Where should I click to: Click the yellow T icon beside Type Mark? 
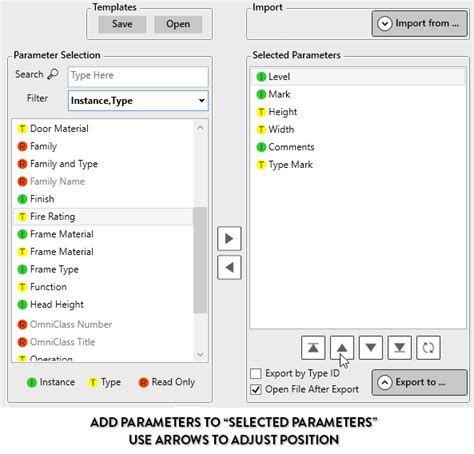pos(261,165)
